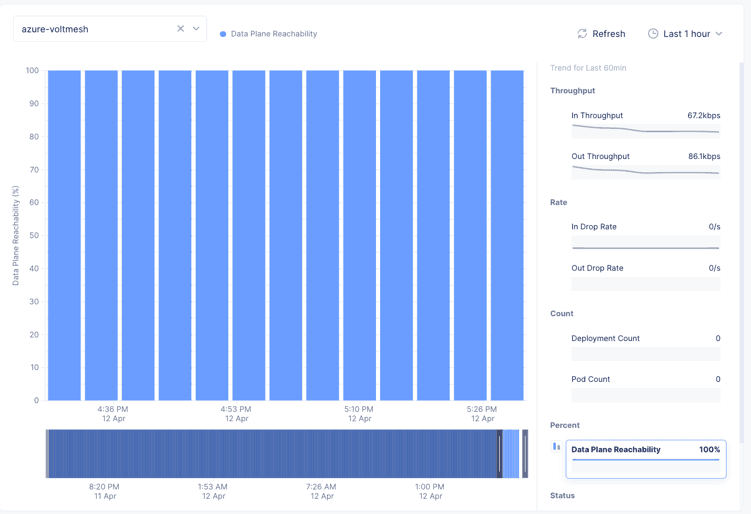Click the clock icon for time range

[x=653, y=34]
